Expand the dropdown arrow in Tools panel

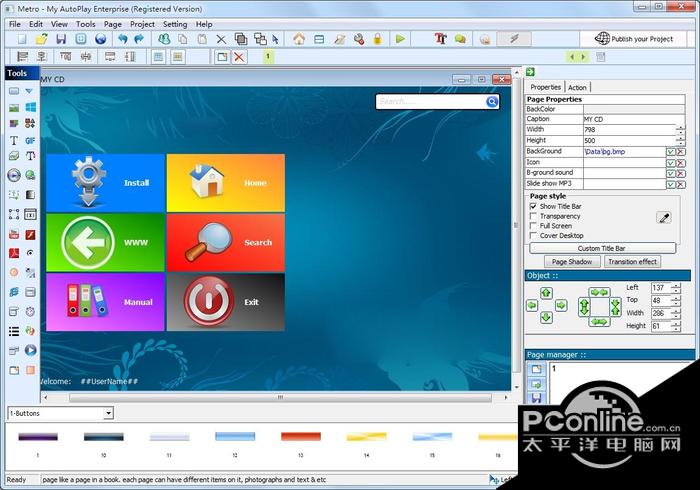[29, 91]
